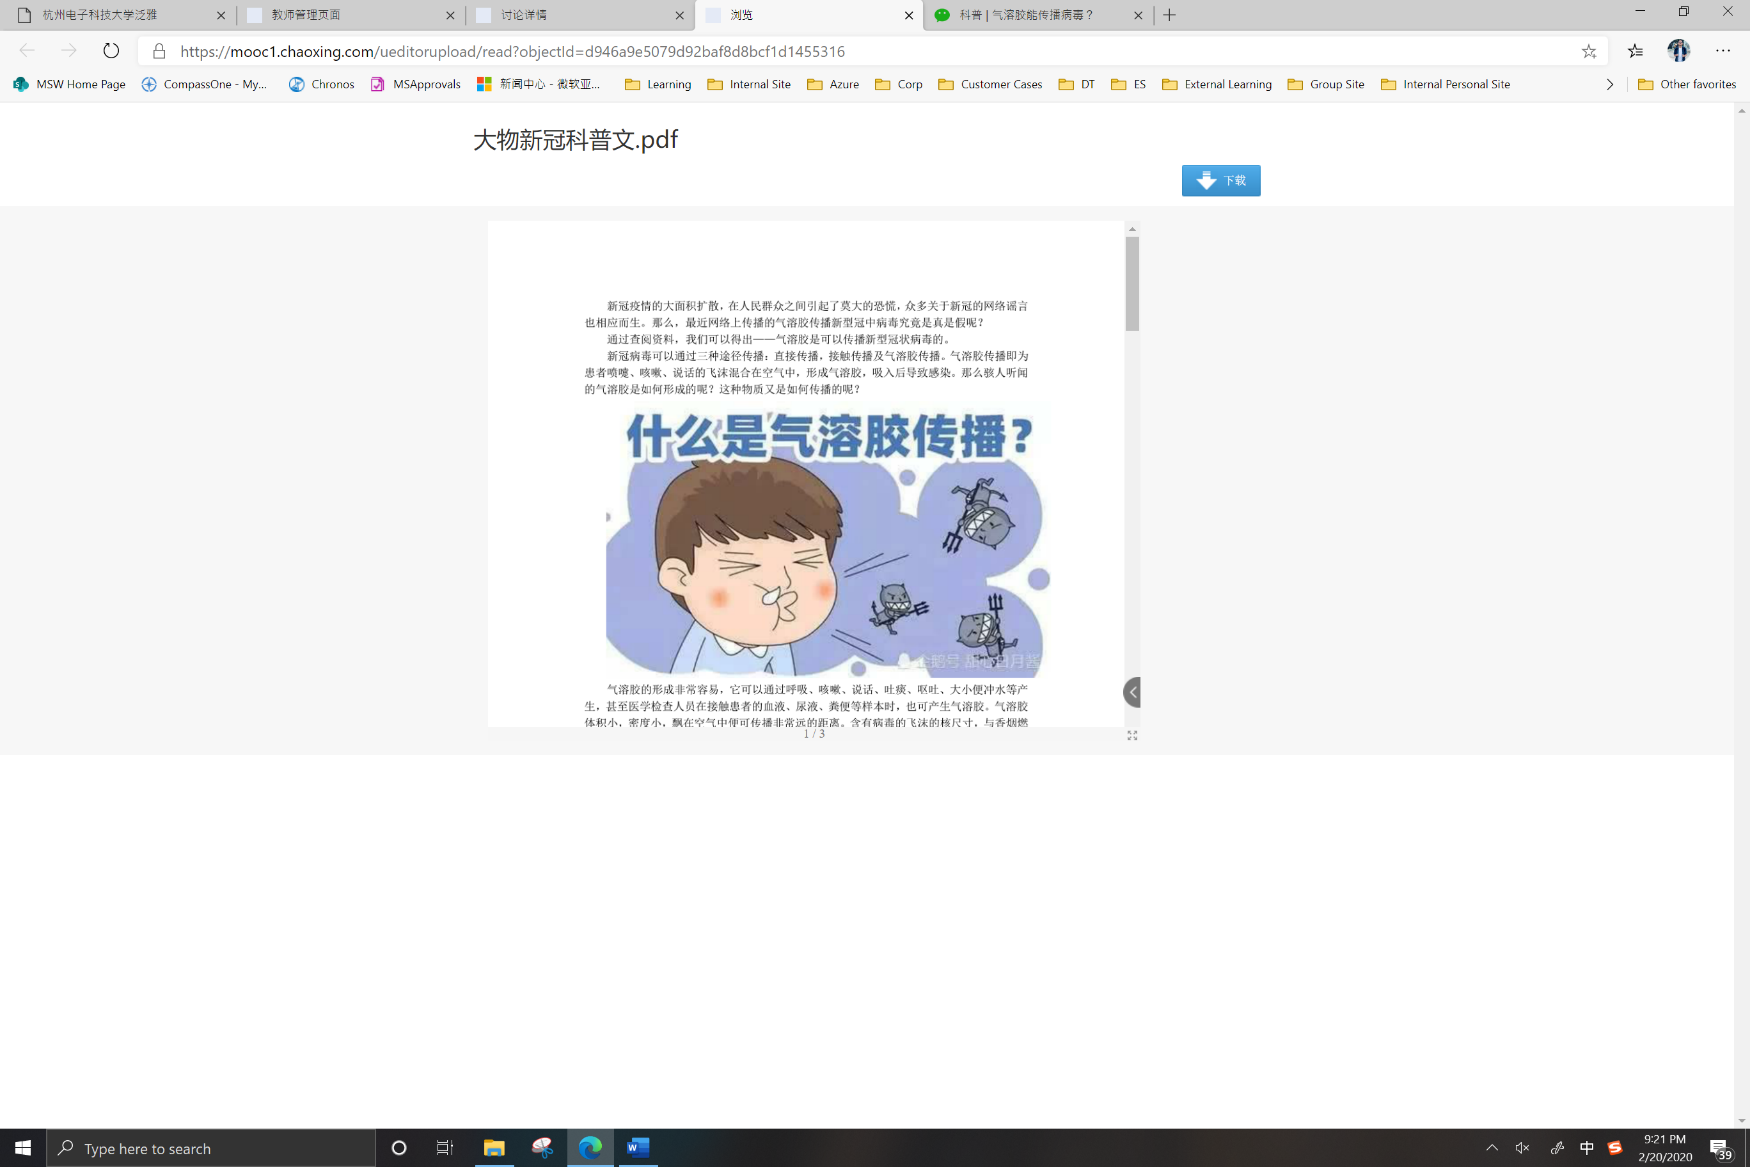
Task: Switch to the 教师管理页面 tab
Action: point(350,15)
